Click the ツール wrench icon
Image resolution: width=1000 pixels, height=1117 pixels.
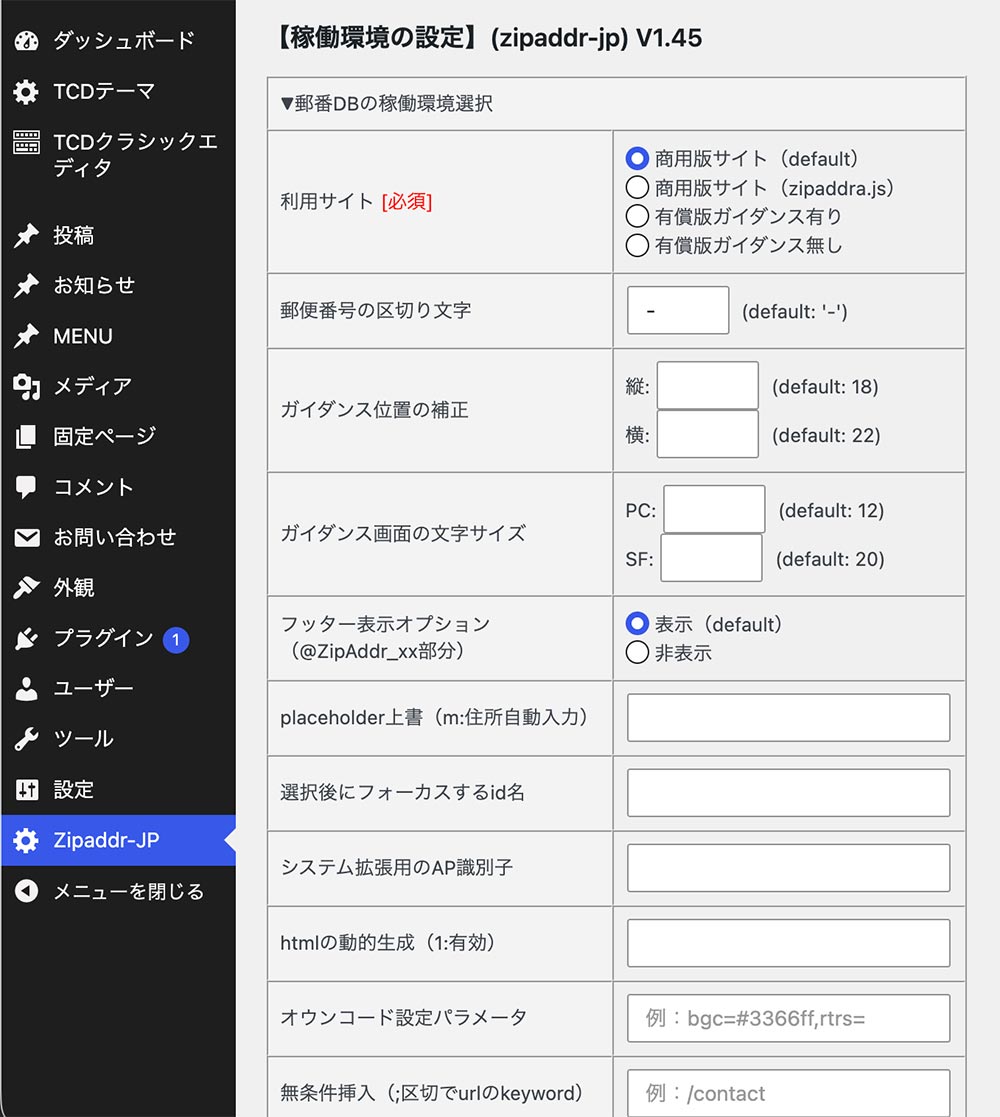[x=26, y=739]
